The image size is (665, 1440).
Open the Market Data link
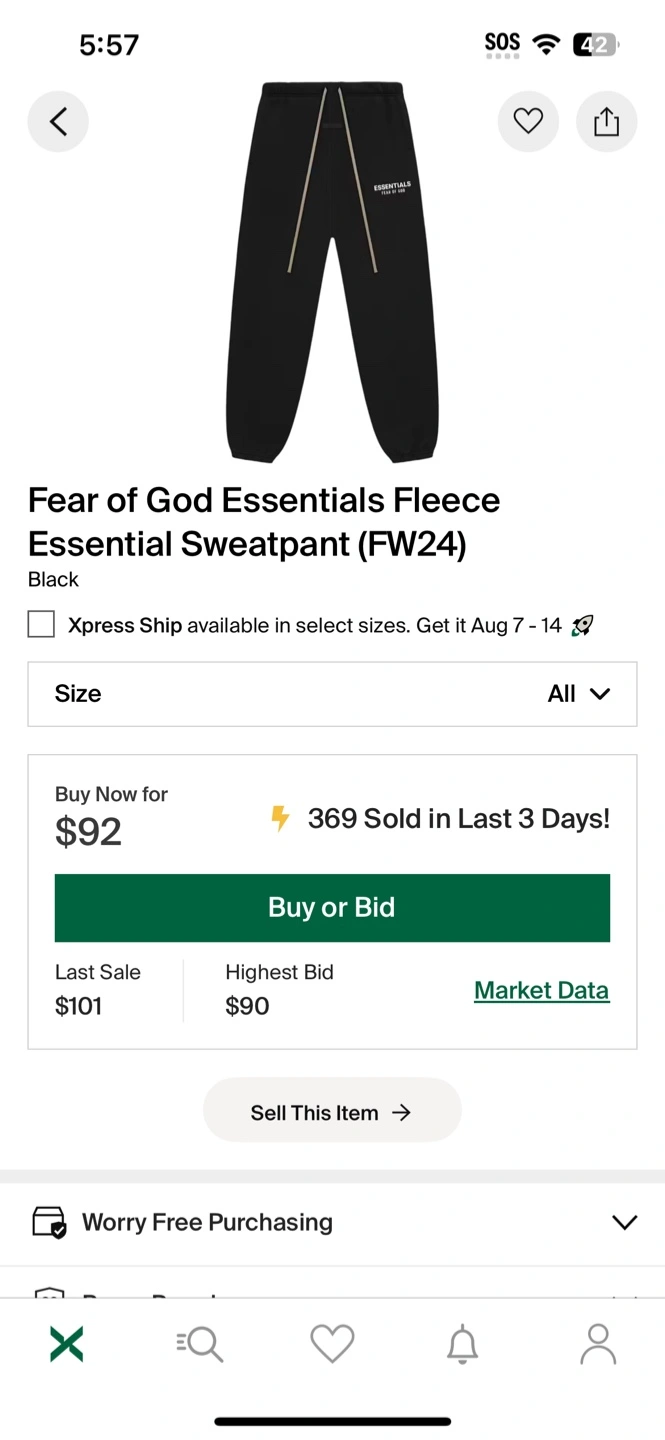(x=541, y=990)
